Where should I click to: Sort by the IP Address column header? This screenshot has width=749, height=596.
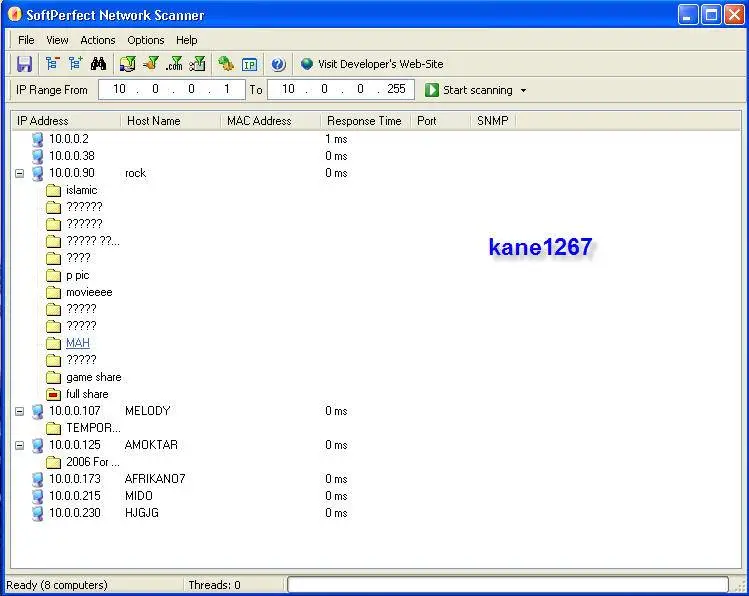click(x=67, y=121)
